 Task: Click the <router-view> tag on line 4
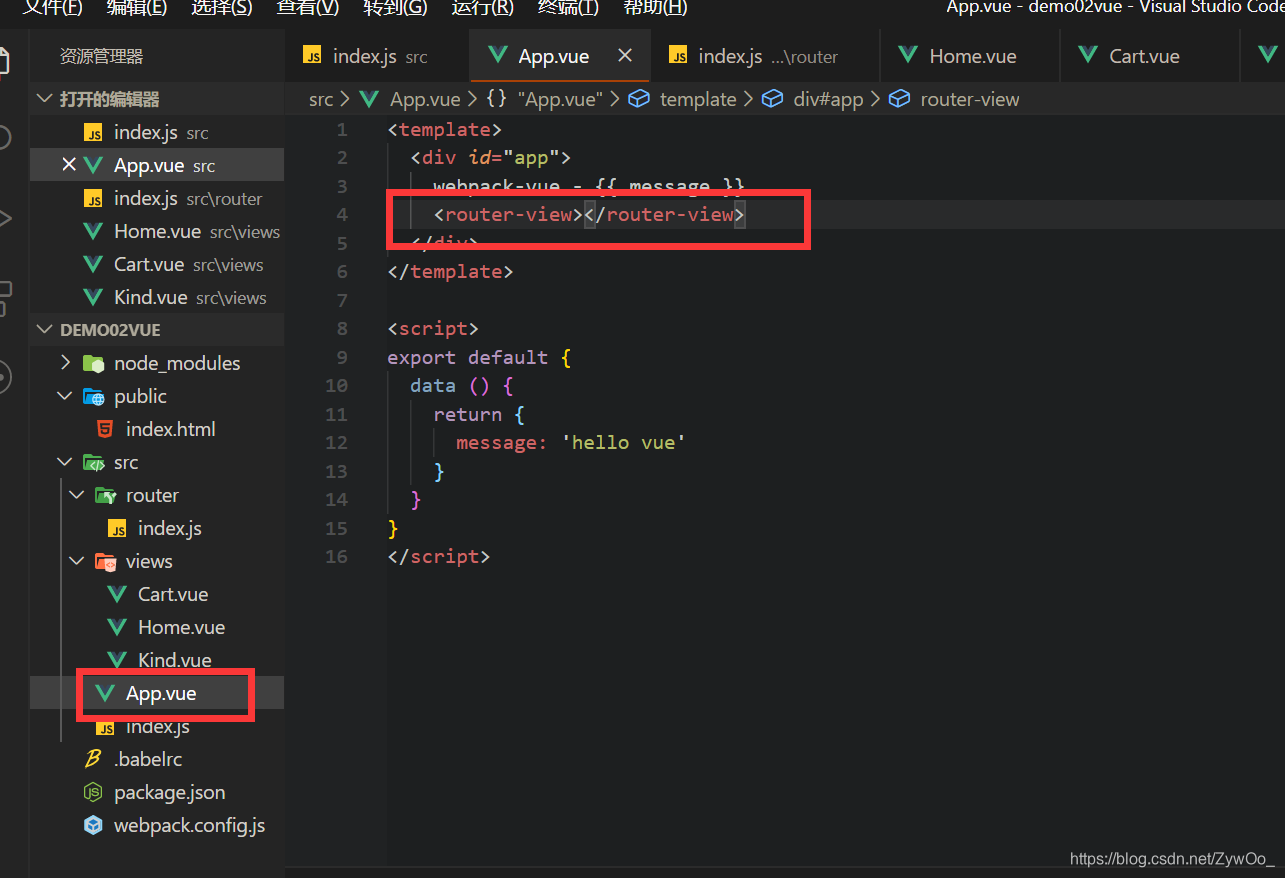click(x=509, y=214)
